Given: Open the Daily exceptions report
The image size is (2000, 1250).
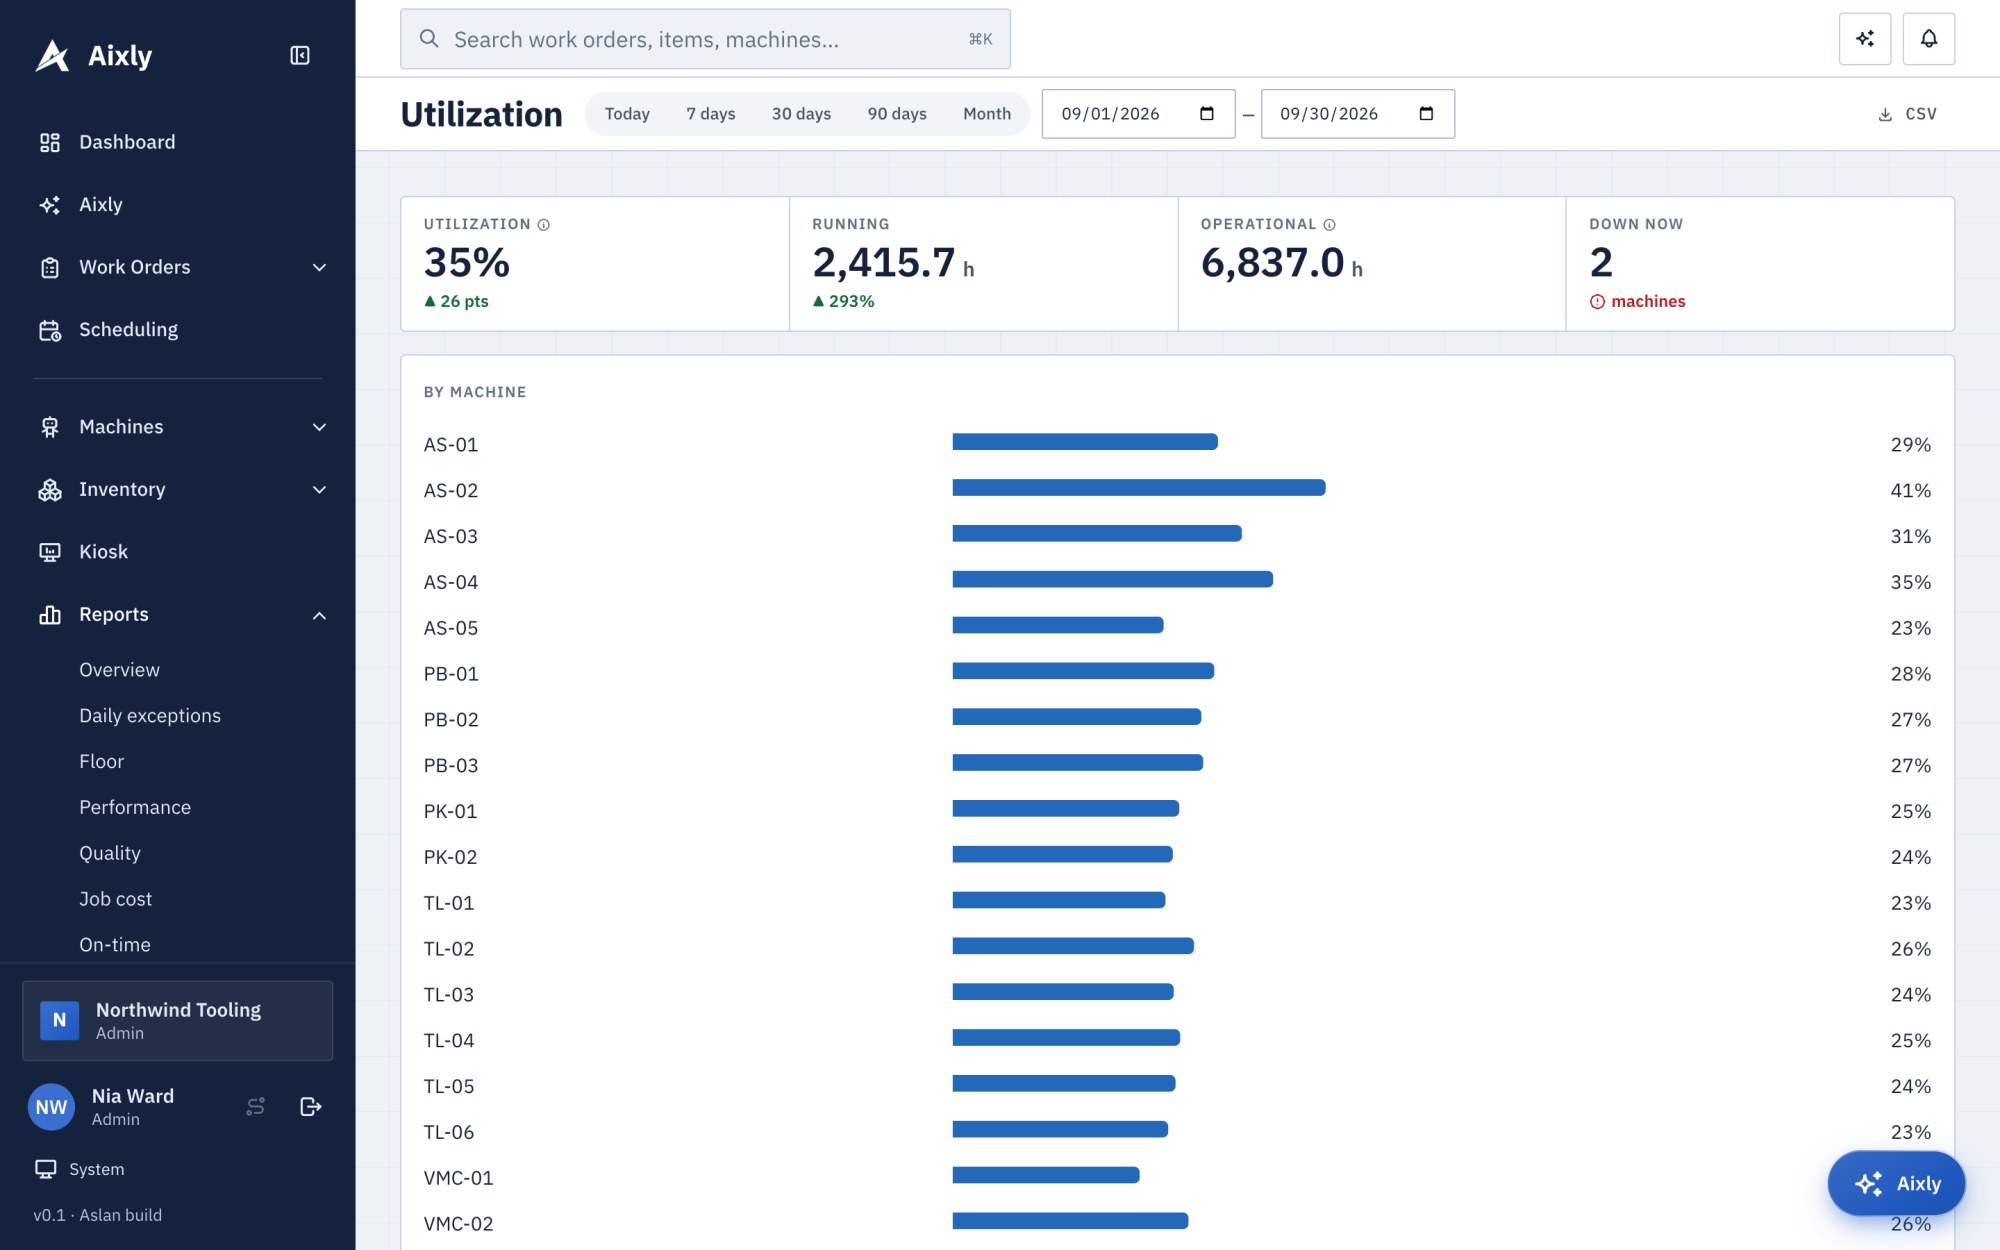Looking at the screenshot, I should pyautogui.click(x=150, y=716).
